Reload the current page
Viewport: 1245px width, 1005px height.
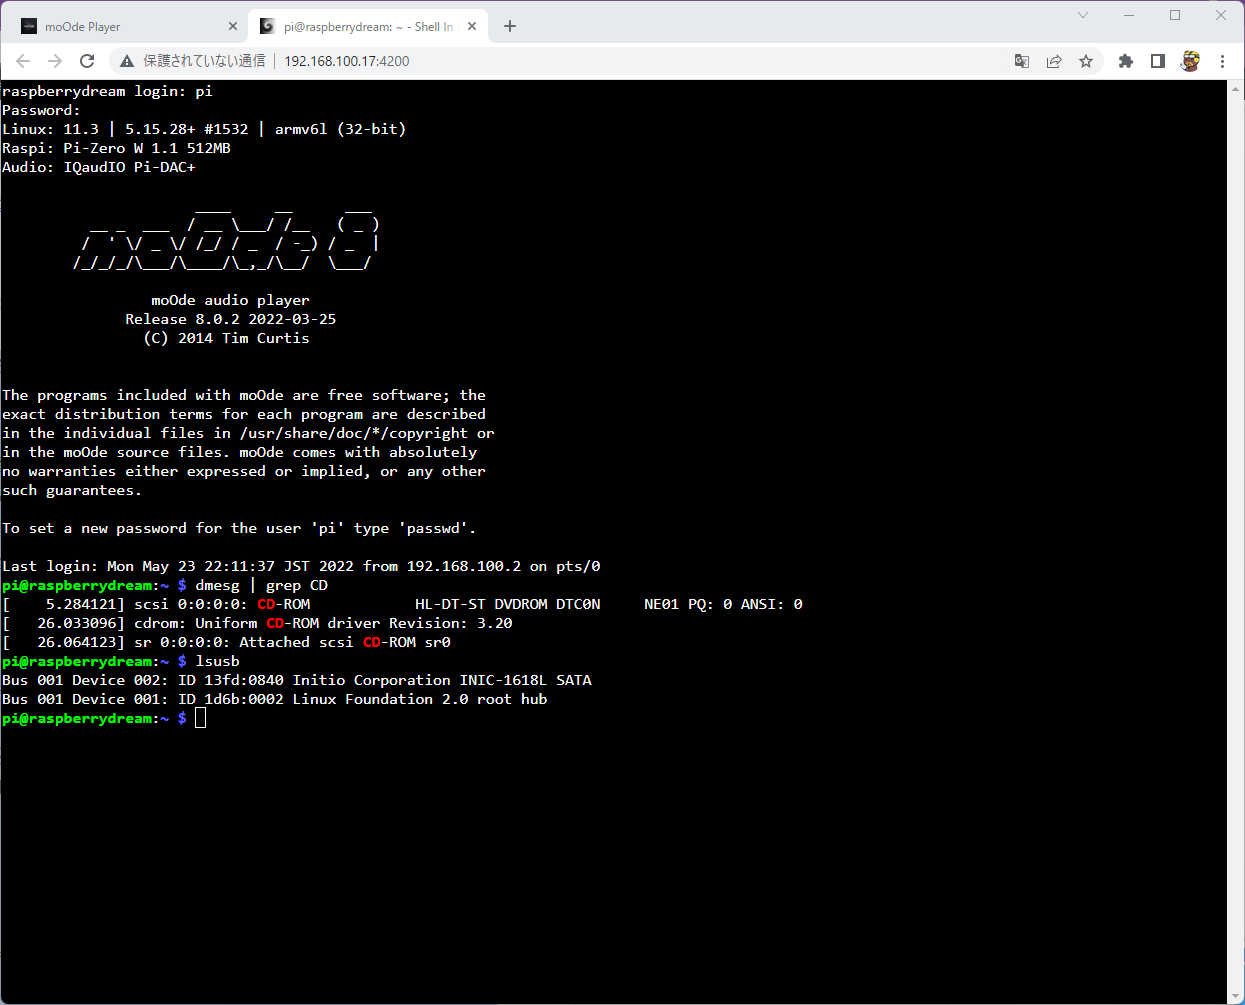(x=87, y=61)
